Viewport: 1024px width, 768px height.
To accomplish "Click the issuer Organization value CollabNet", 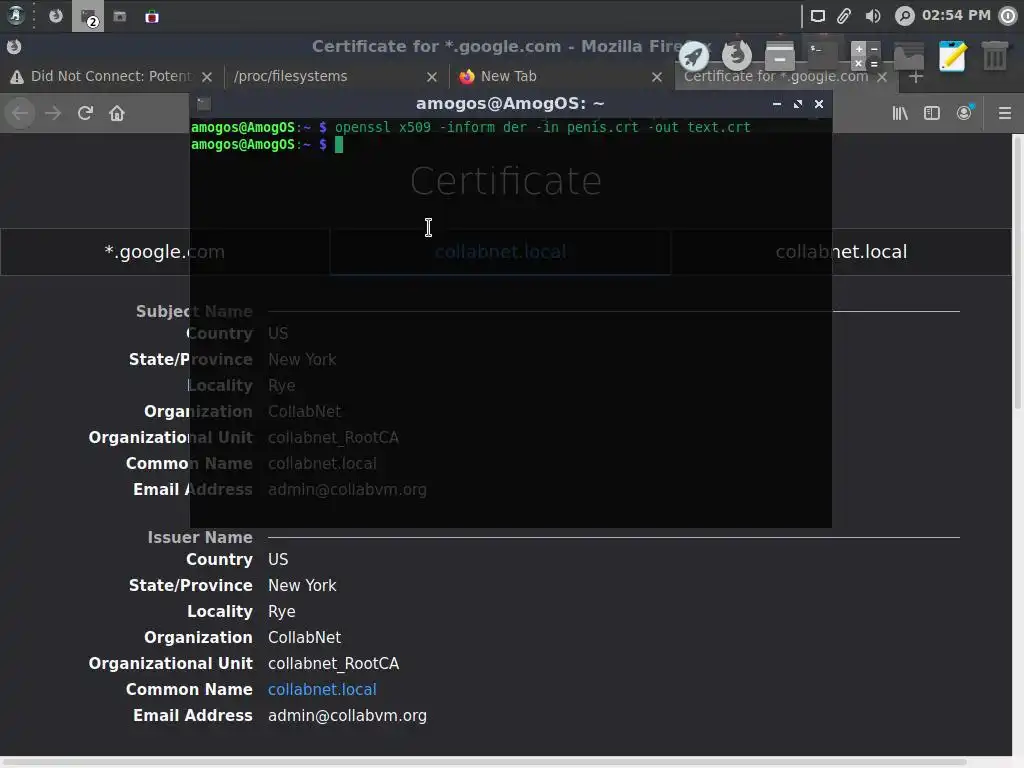I will coord(304,637).
